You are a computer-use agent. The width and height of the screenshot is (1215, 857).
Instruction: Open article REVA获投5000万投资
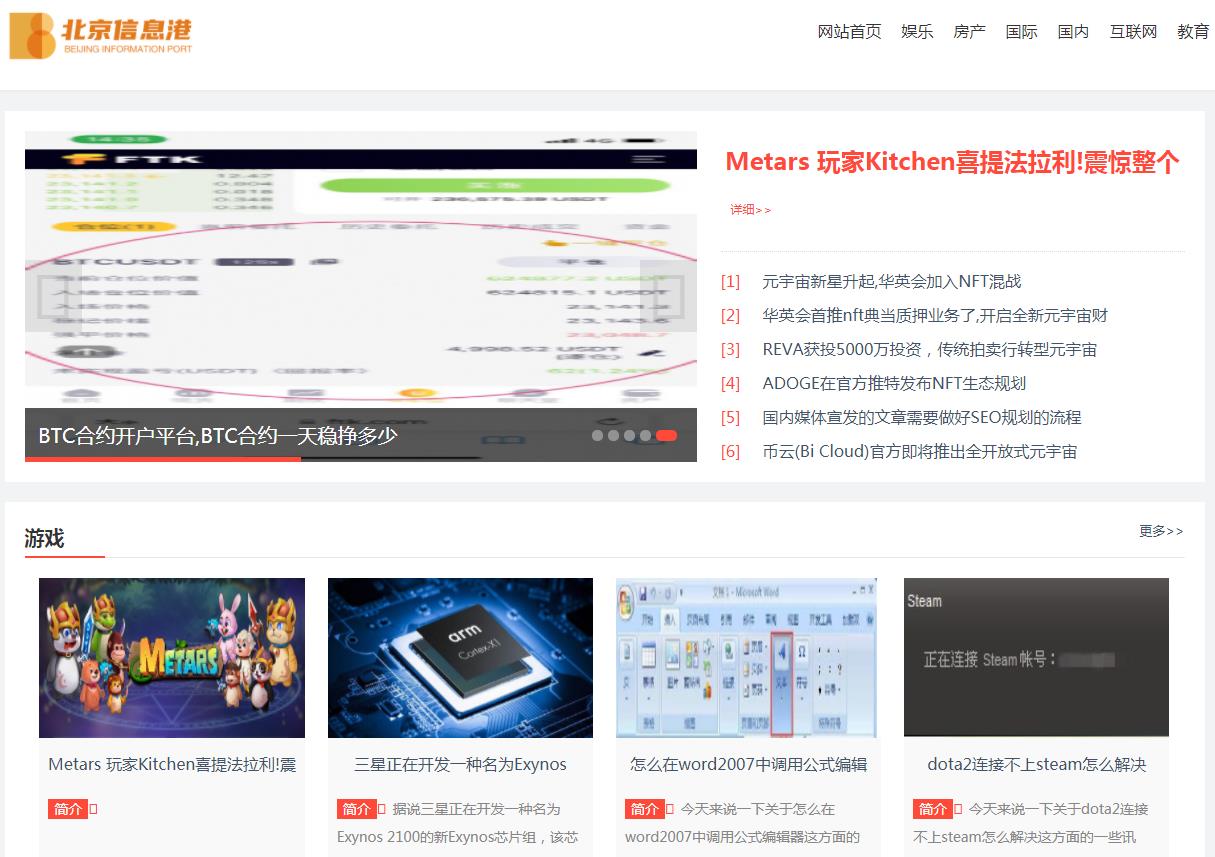(x=929, y=350)
